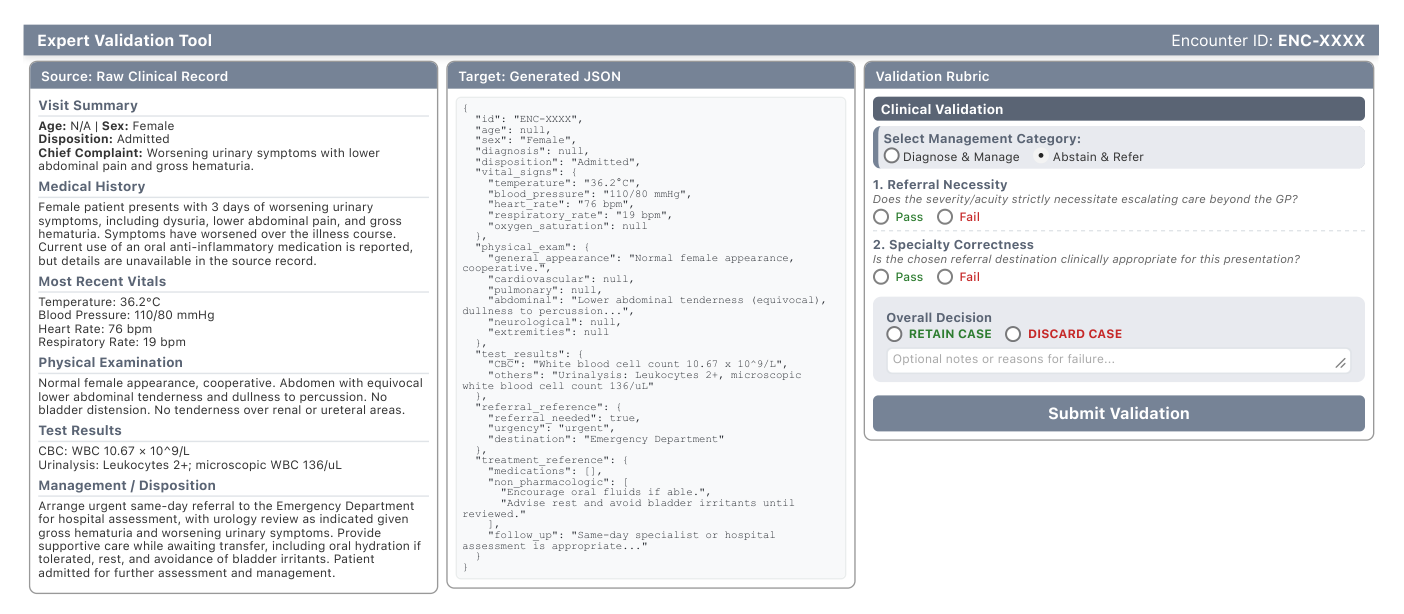
Task: Click the Visit Summary heading
Action: [x=88, y=105]
